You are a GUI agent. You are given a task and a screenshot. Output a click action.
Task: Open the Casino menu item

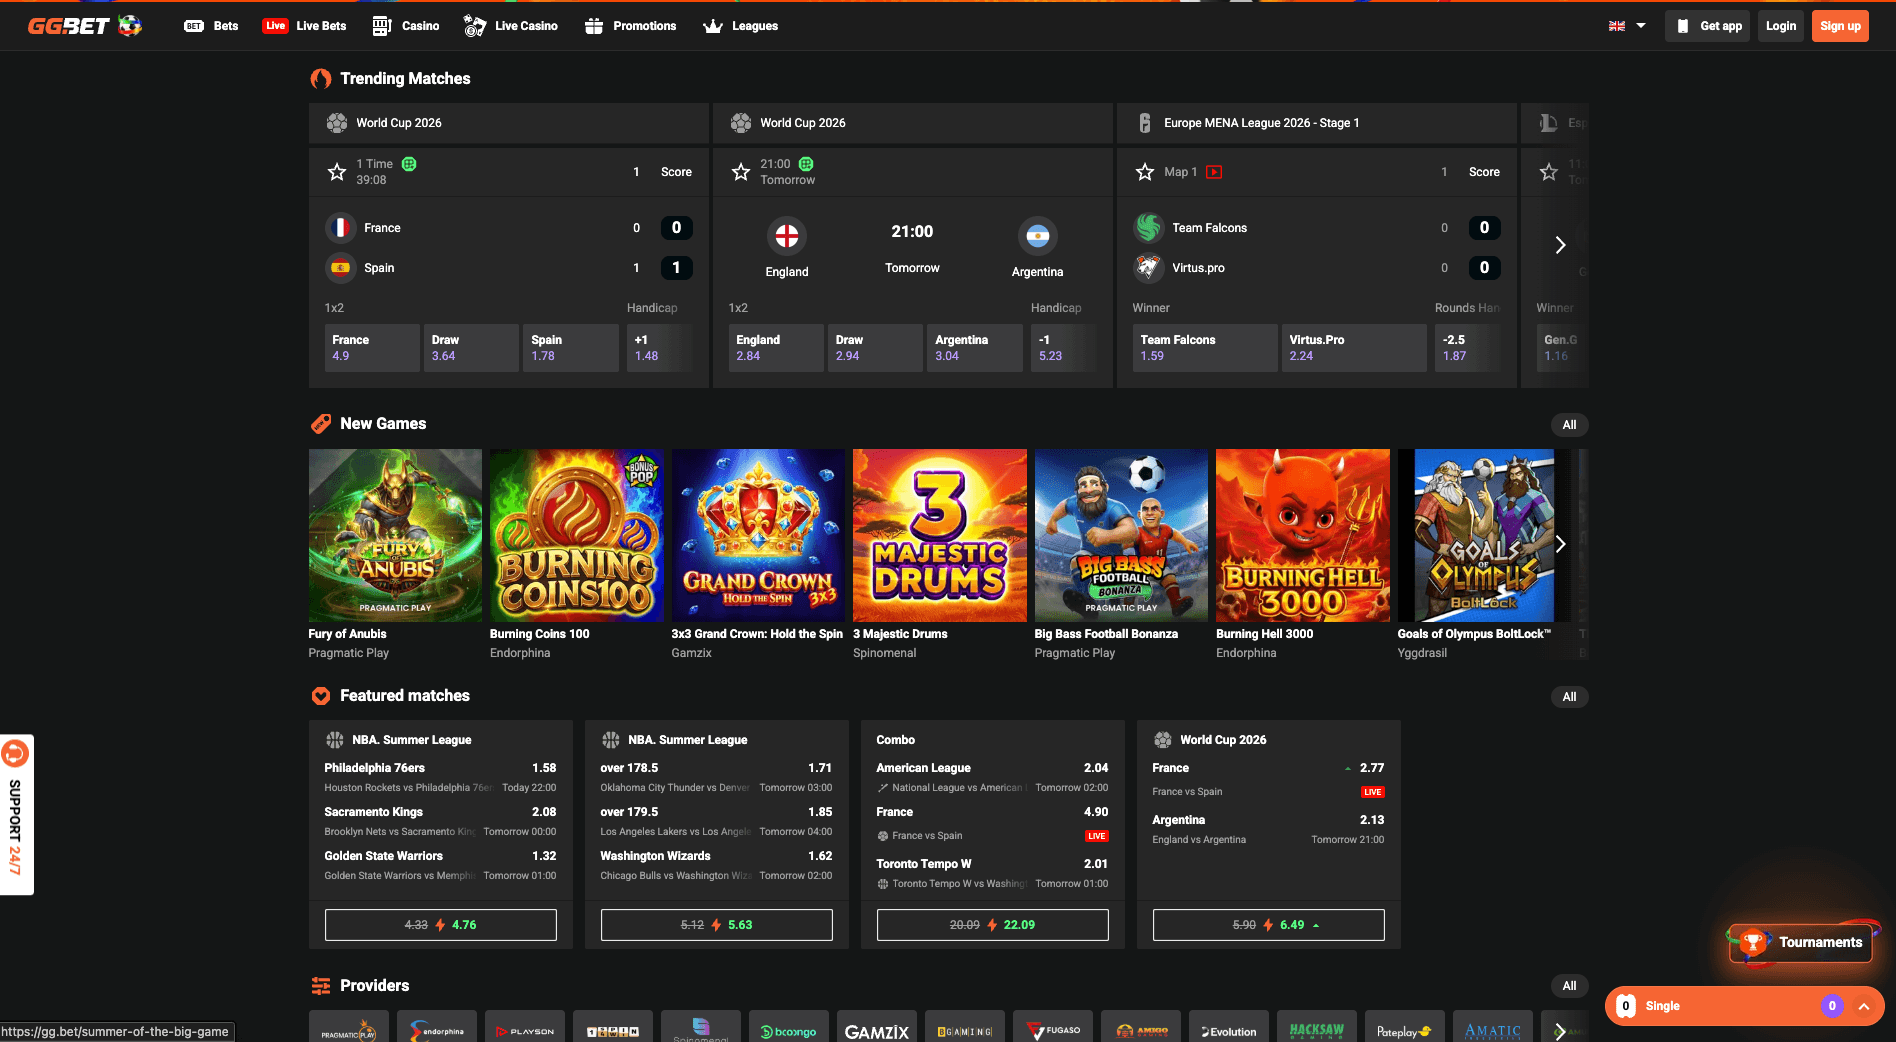click(405, 26)
